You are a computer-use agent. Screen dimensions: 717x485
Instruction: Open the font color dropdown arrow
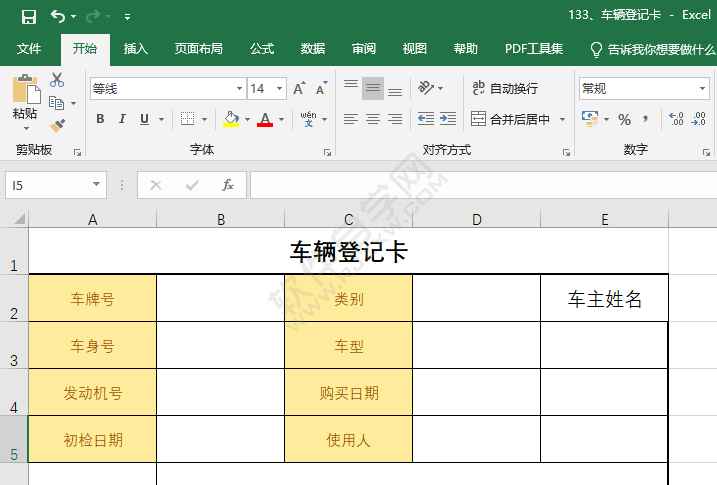[x=282, y=119]
